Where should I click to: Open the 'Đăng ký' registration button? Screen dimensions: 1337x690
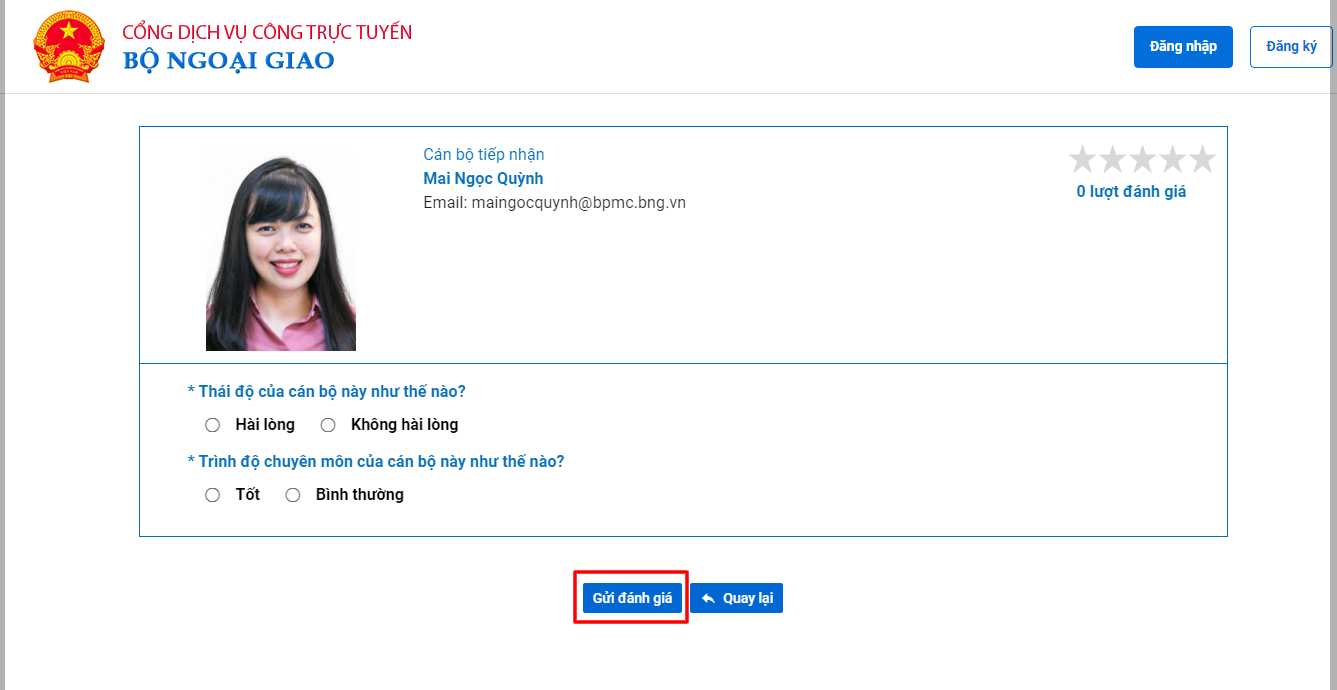coord(1291,47)
